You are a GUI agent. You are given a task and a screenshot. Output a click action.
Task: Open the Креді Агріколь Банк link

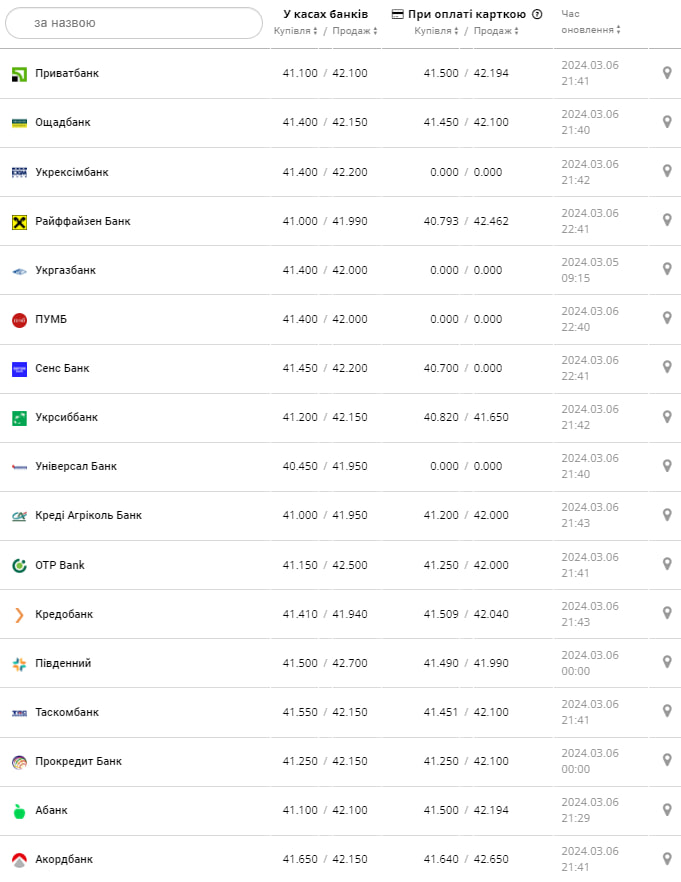88,515
